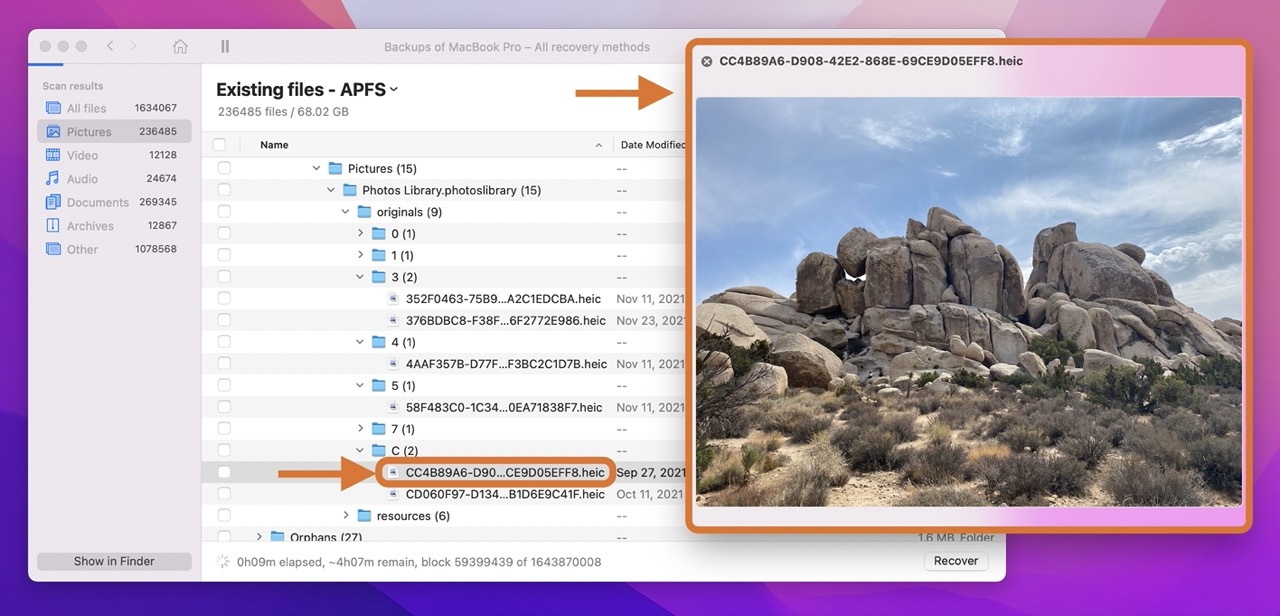
Task: Open Video scan results
Action: point(114,155)
